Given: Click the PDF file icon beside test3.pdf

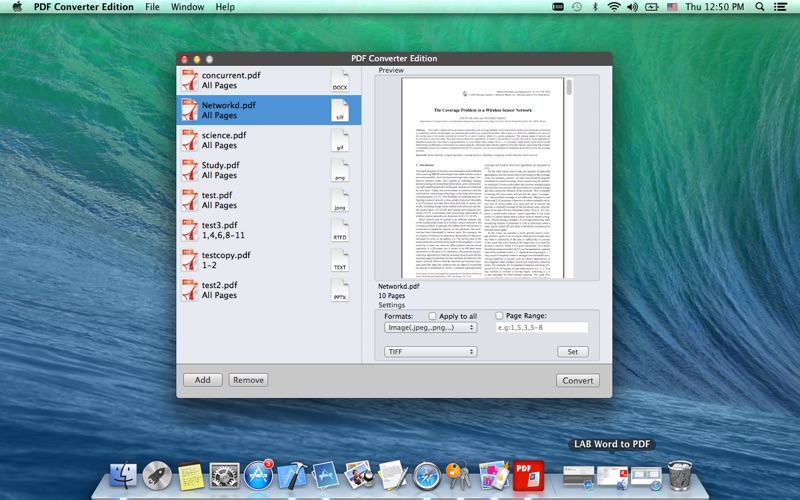Looking at the screenshot, I should click(190, 230).
